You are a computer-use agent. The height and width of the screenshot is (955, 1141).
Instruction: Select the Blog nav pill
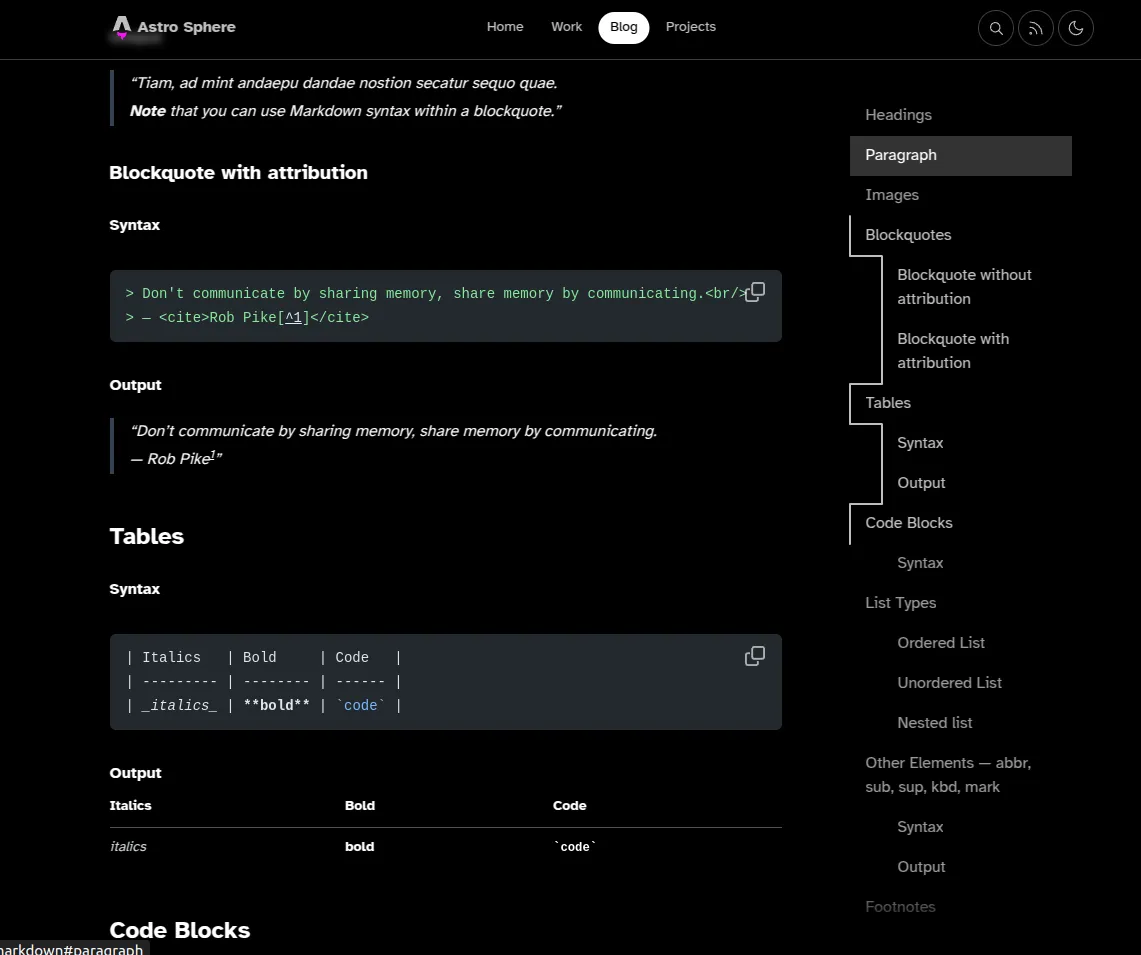coord(624,28)
